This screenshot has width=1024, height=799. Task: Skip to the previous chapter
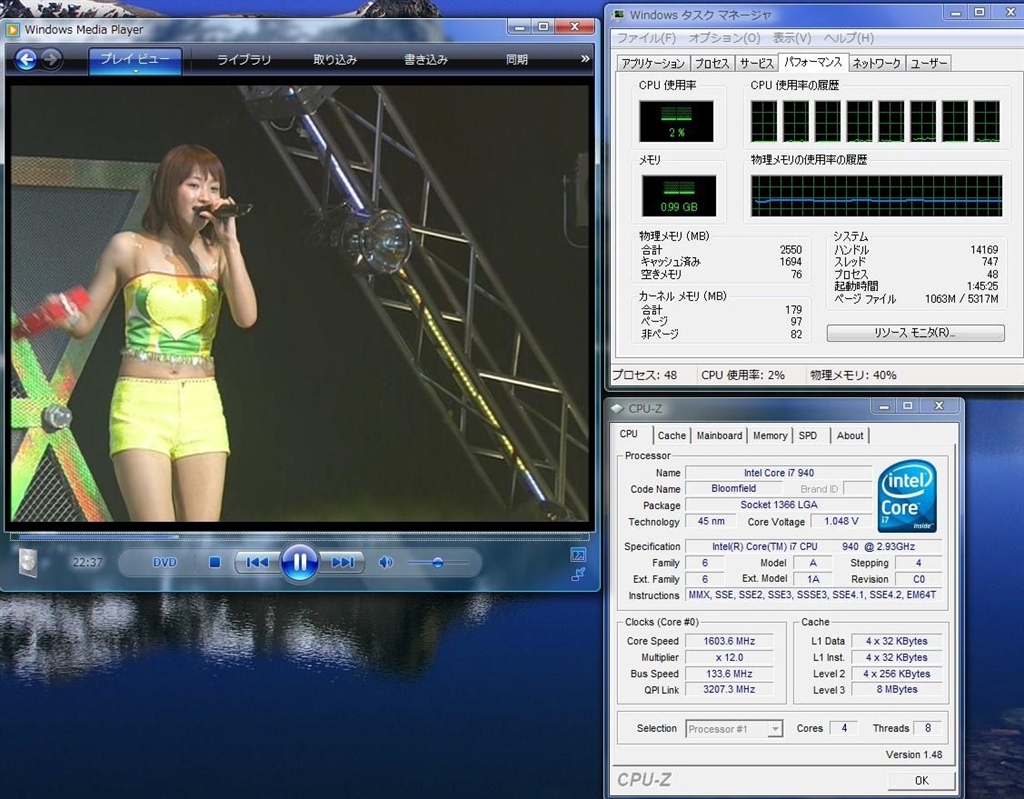(x=256, y=562)
